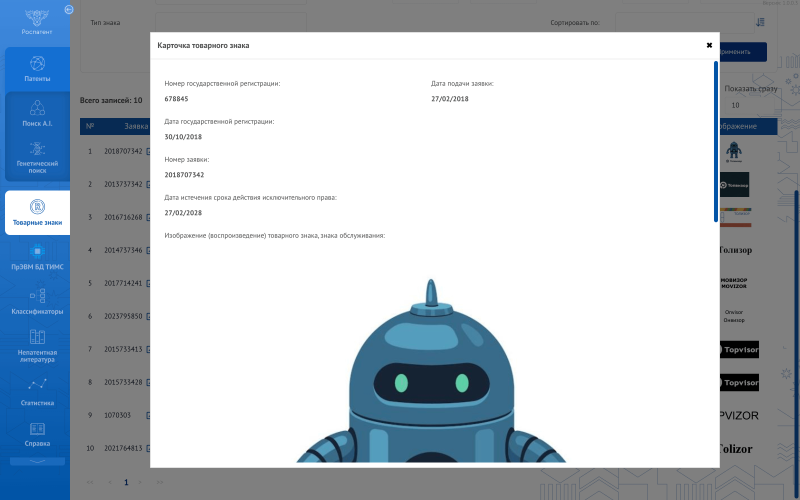Expand the sidebar bottom chevron

coord(37,462)
